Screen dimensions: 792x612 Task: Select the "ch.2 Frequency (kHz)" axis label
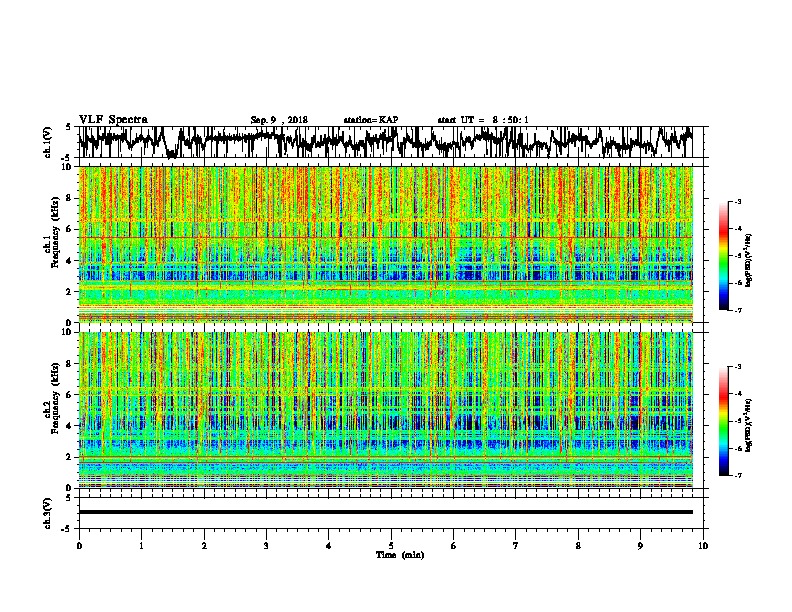(x=53, y=398)
